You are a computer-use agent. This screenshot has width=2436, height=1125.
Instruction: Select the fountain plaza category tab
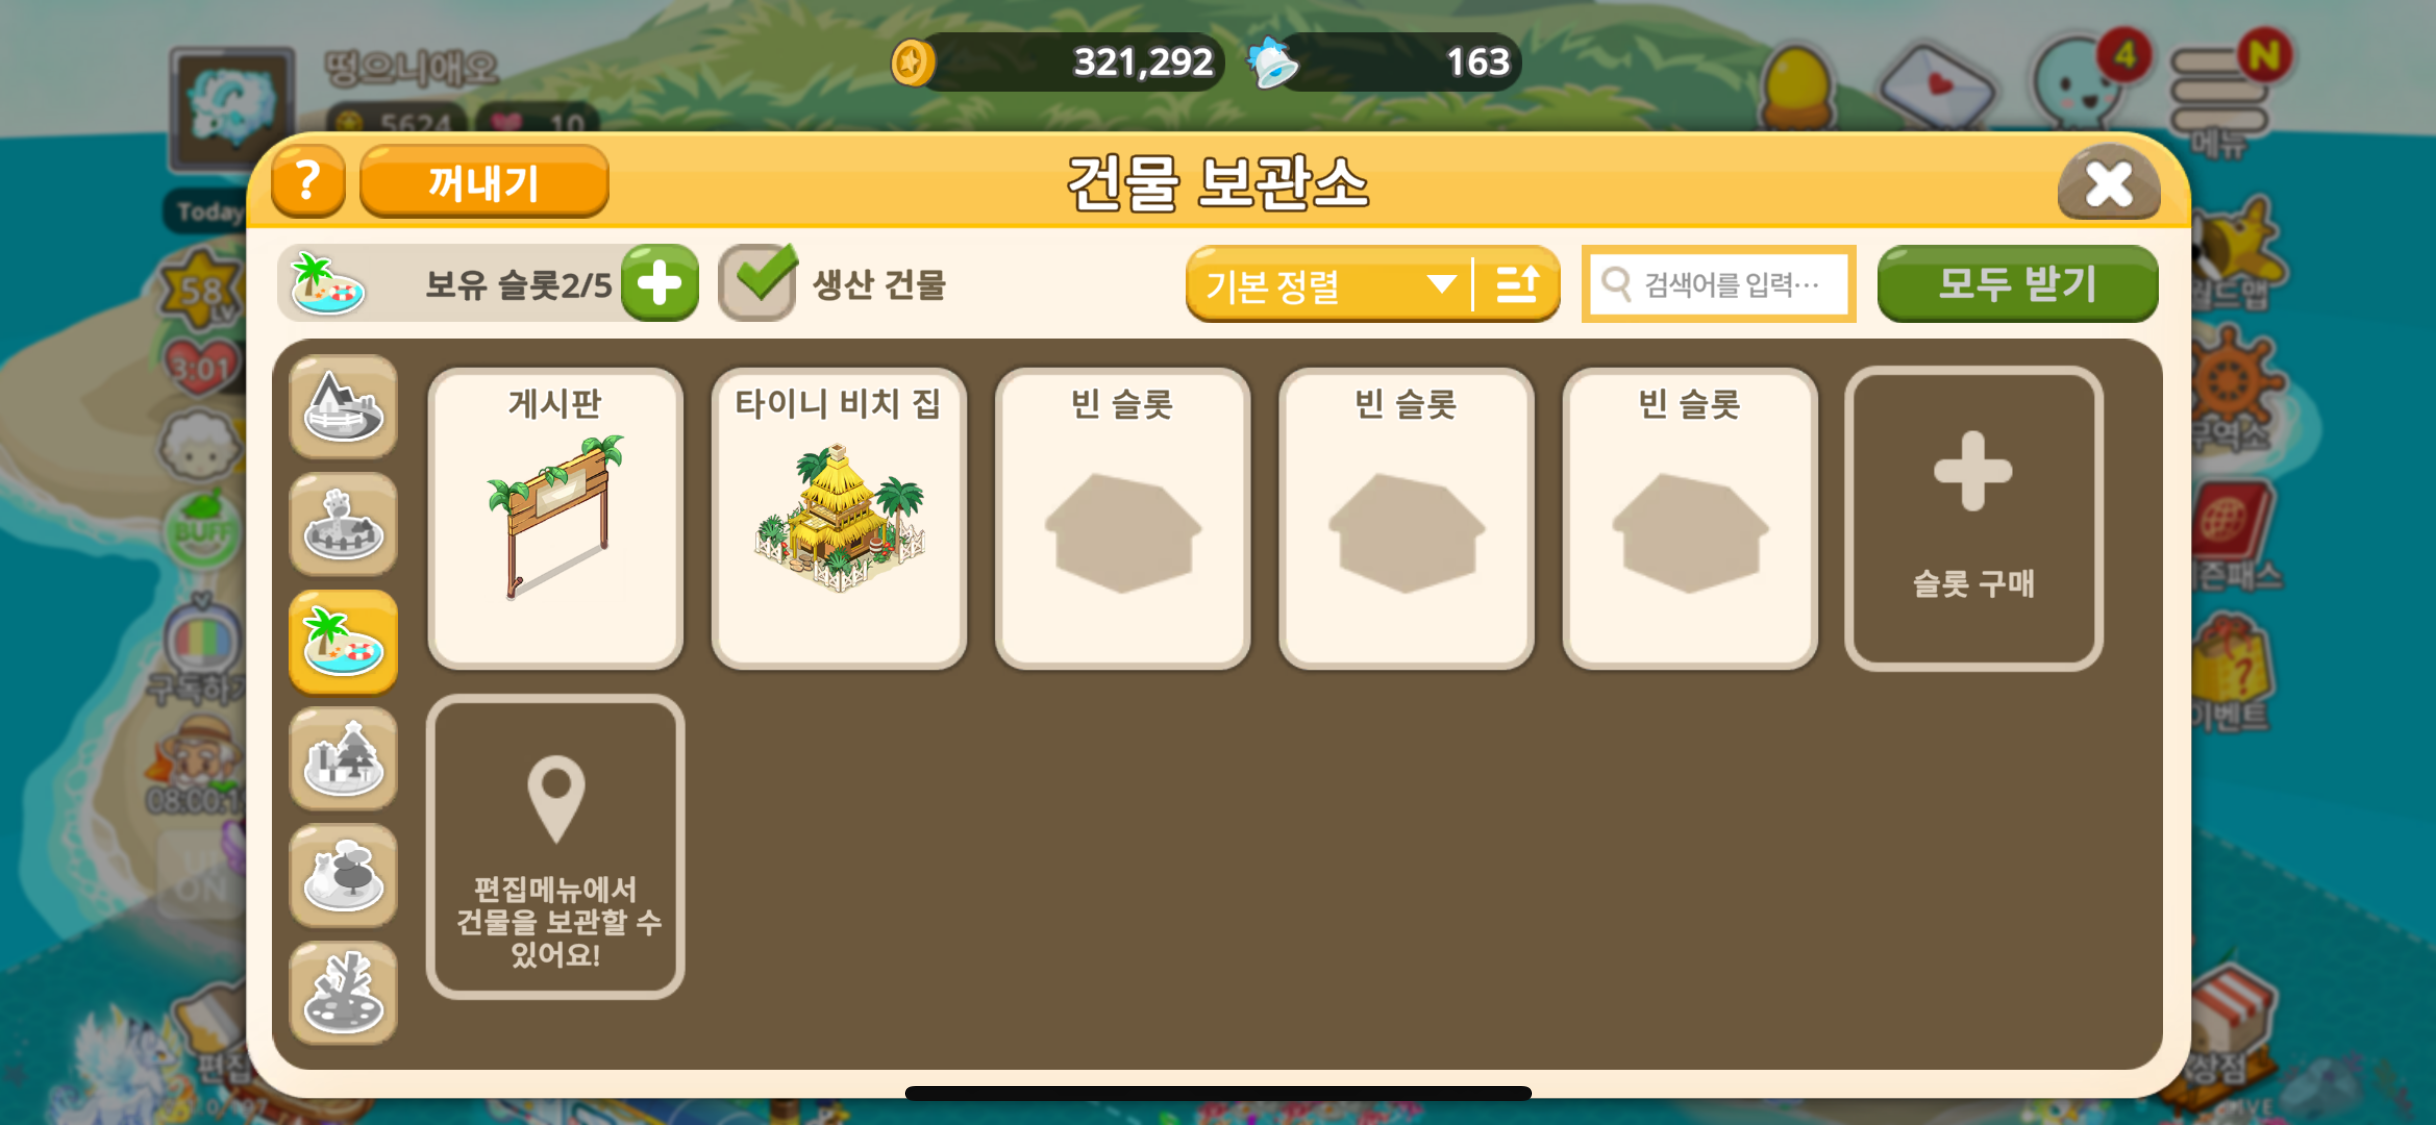pyautogui.click(x=343, y=524)
